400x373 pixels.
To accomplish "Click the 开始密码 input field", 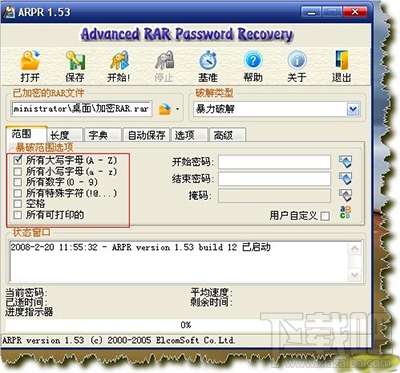I will [x=274, y=162].
